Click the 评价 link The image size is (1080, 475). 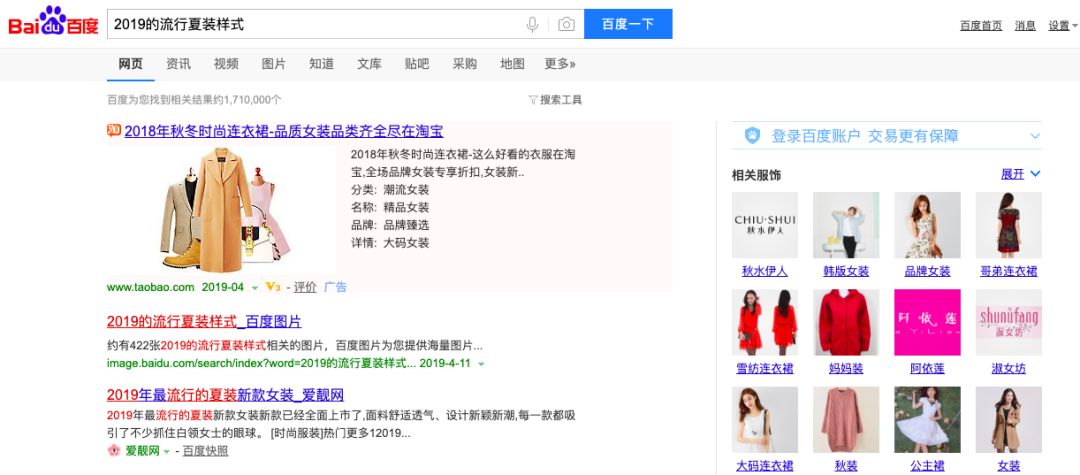point(305,287)
